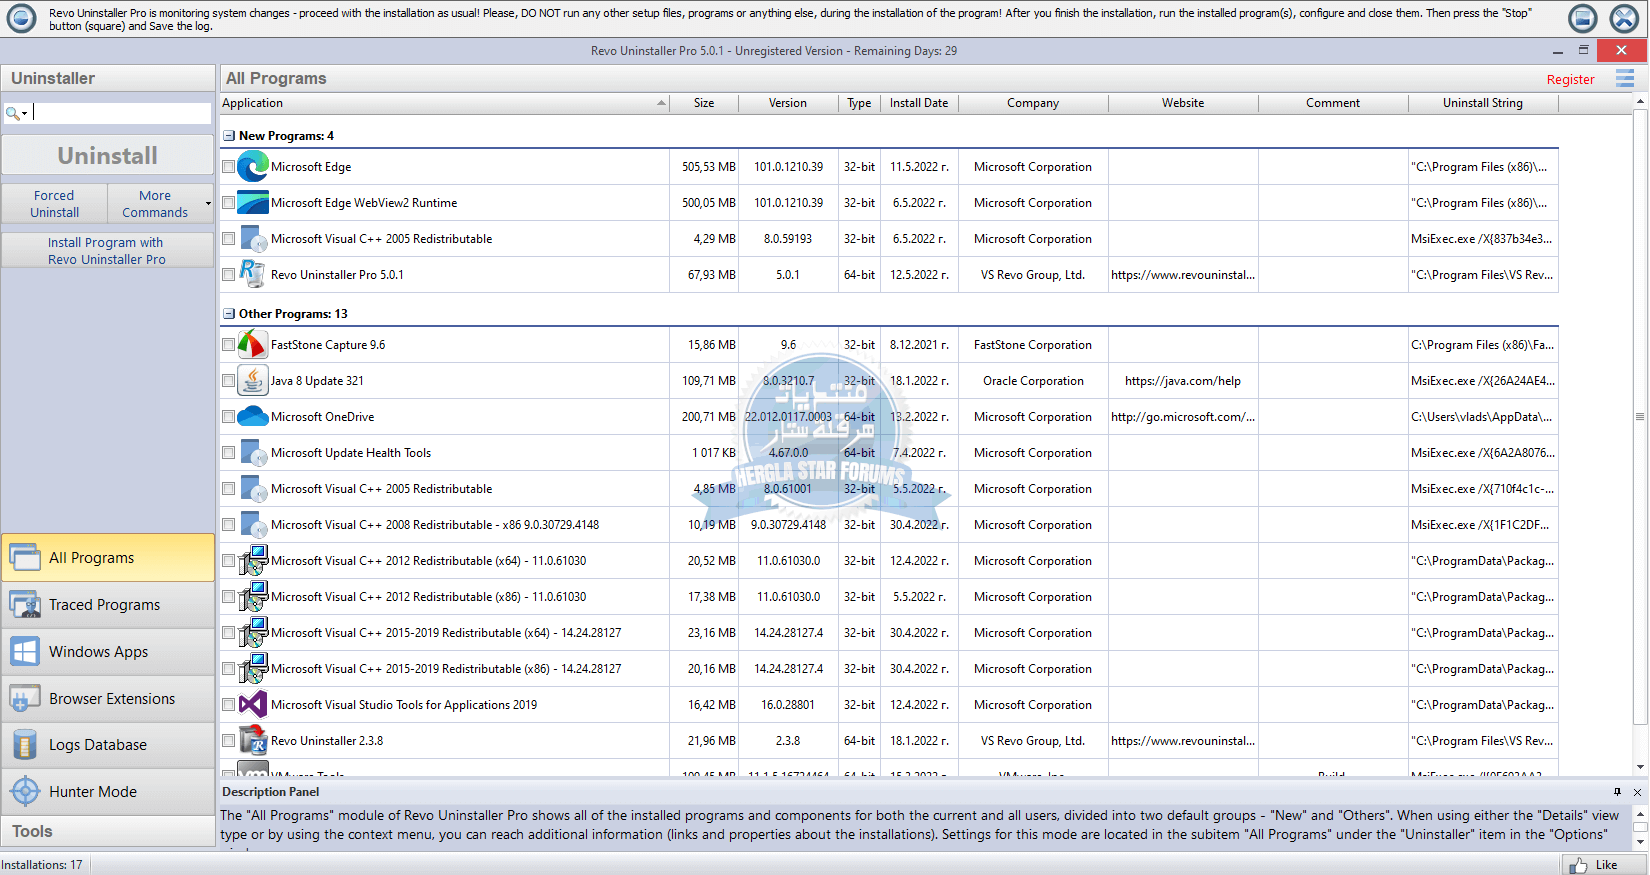Collapse the New Programs group
Image resolution: width=1650 pixels, height=875 pixels.
(229, 136)
